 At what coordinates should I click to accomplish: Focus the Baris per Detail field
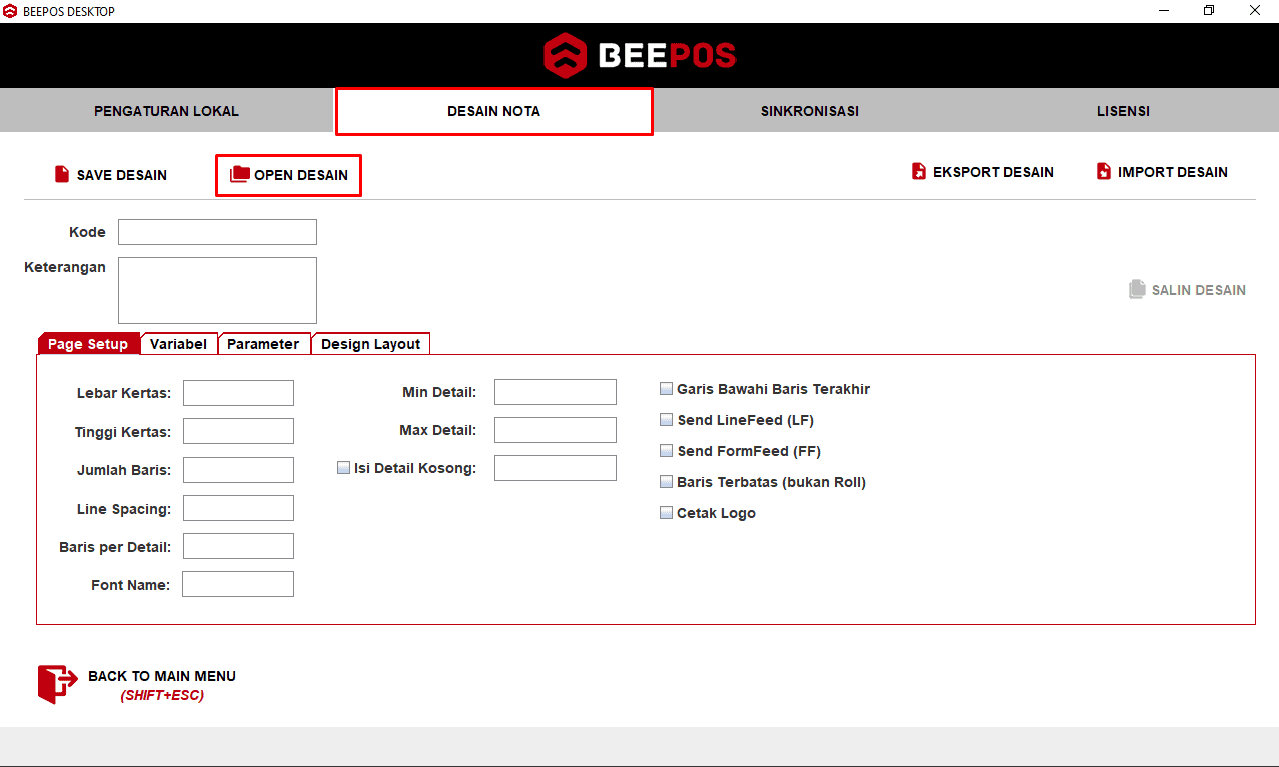238,546
